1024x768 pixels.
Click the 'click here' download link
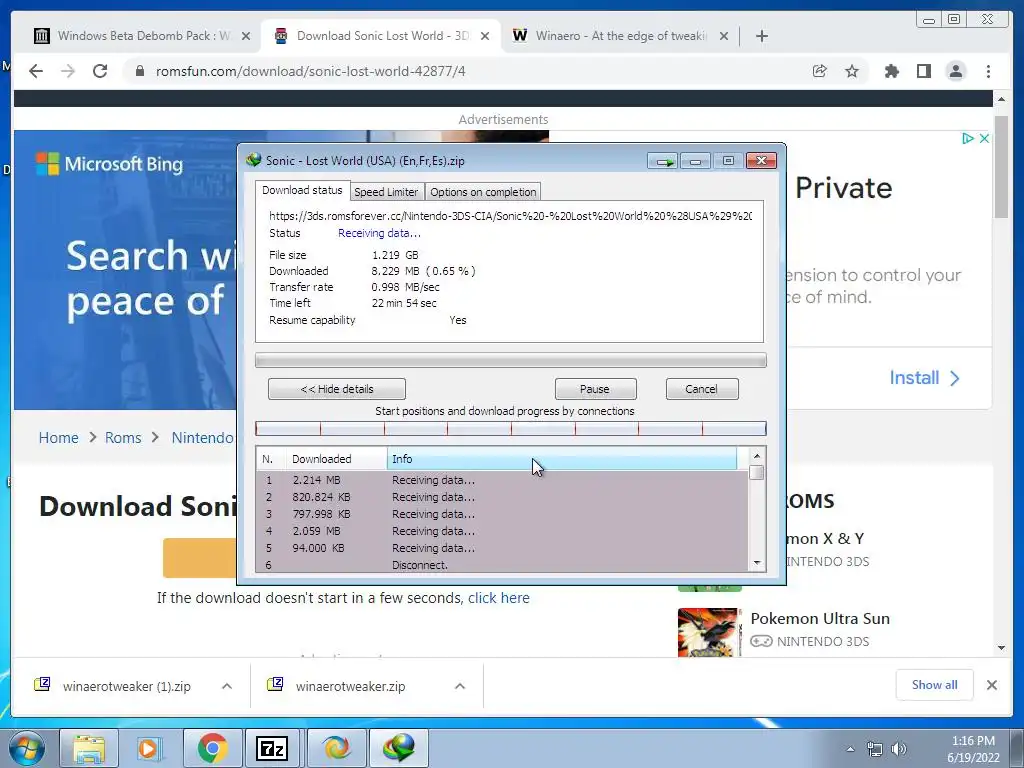click(498, 598)
